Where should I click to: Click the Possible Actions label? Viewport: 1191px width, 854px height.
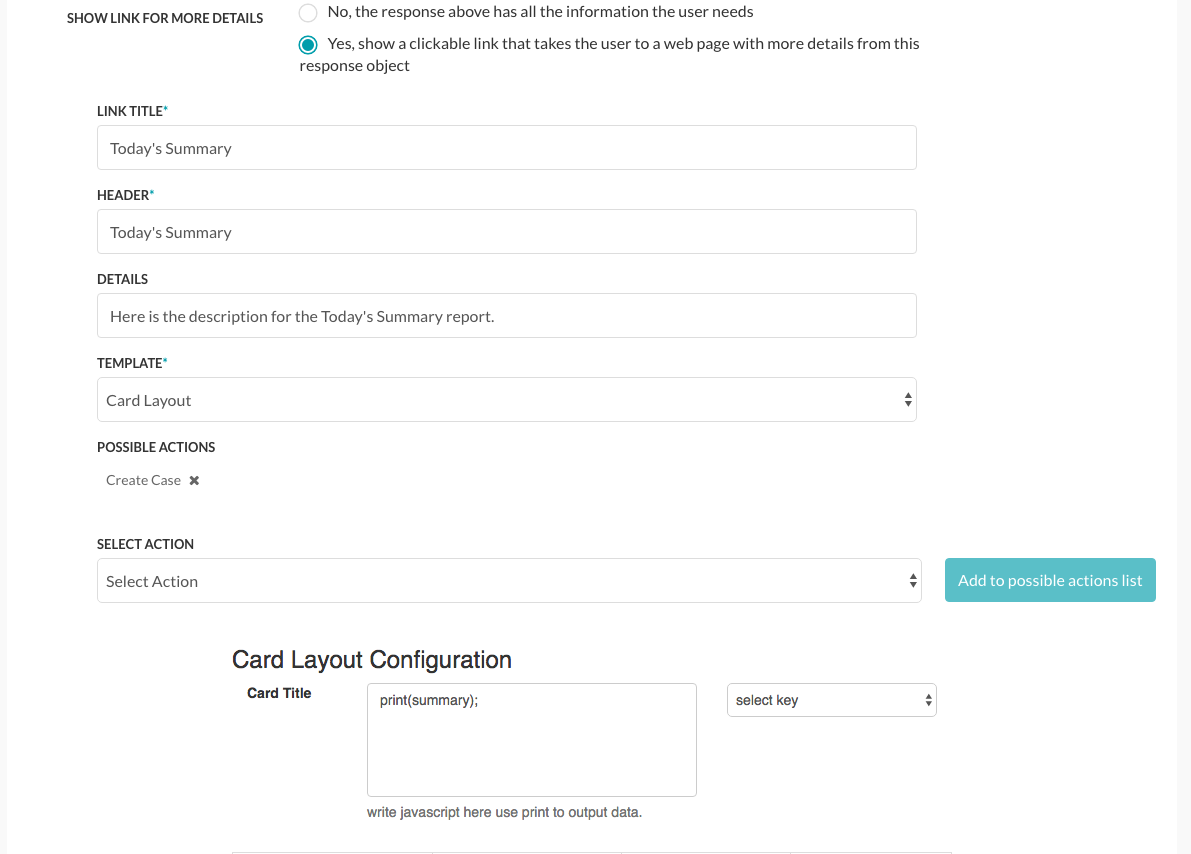[x=156, y=447]
